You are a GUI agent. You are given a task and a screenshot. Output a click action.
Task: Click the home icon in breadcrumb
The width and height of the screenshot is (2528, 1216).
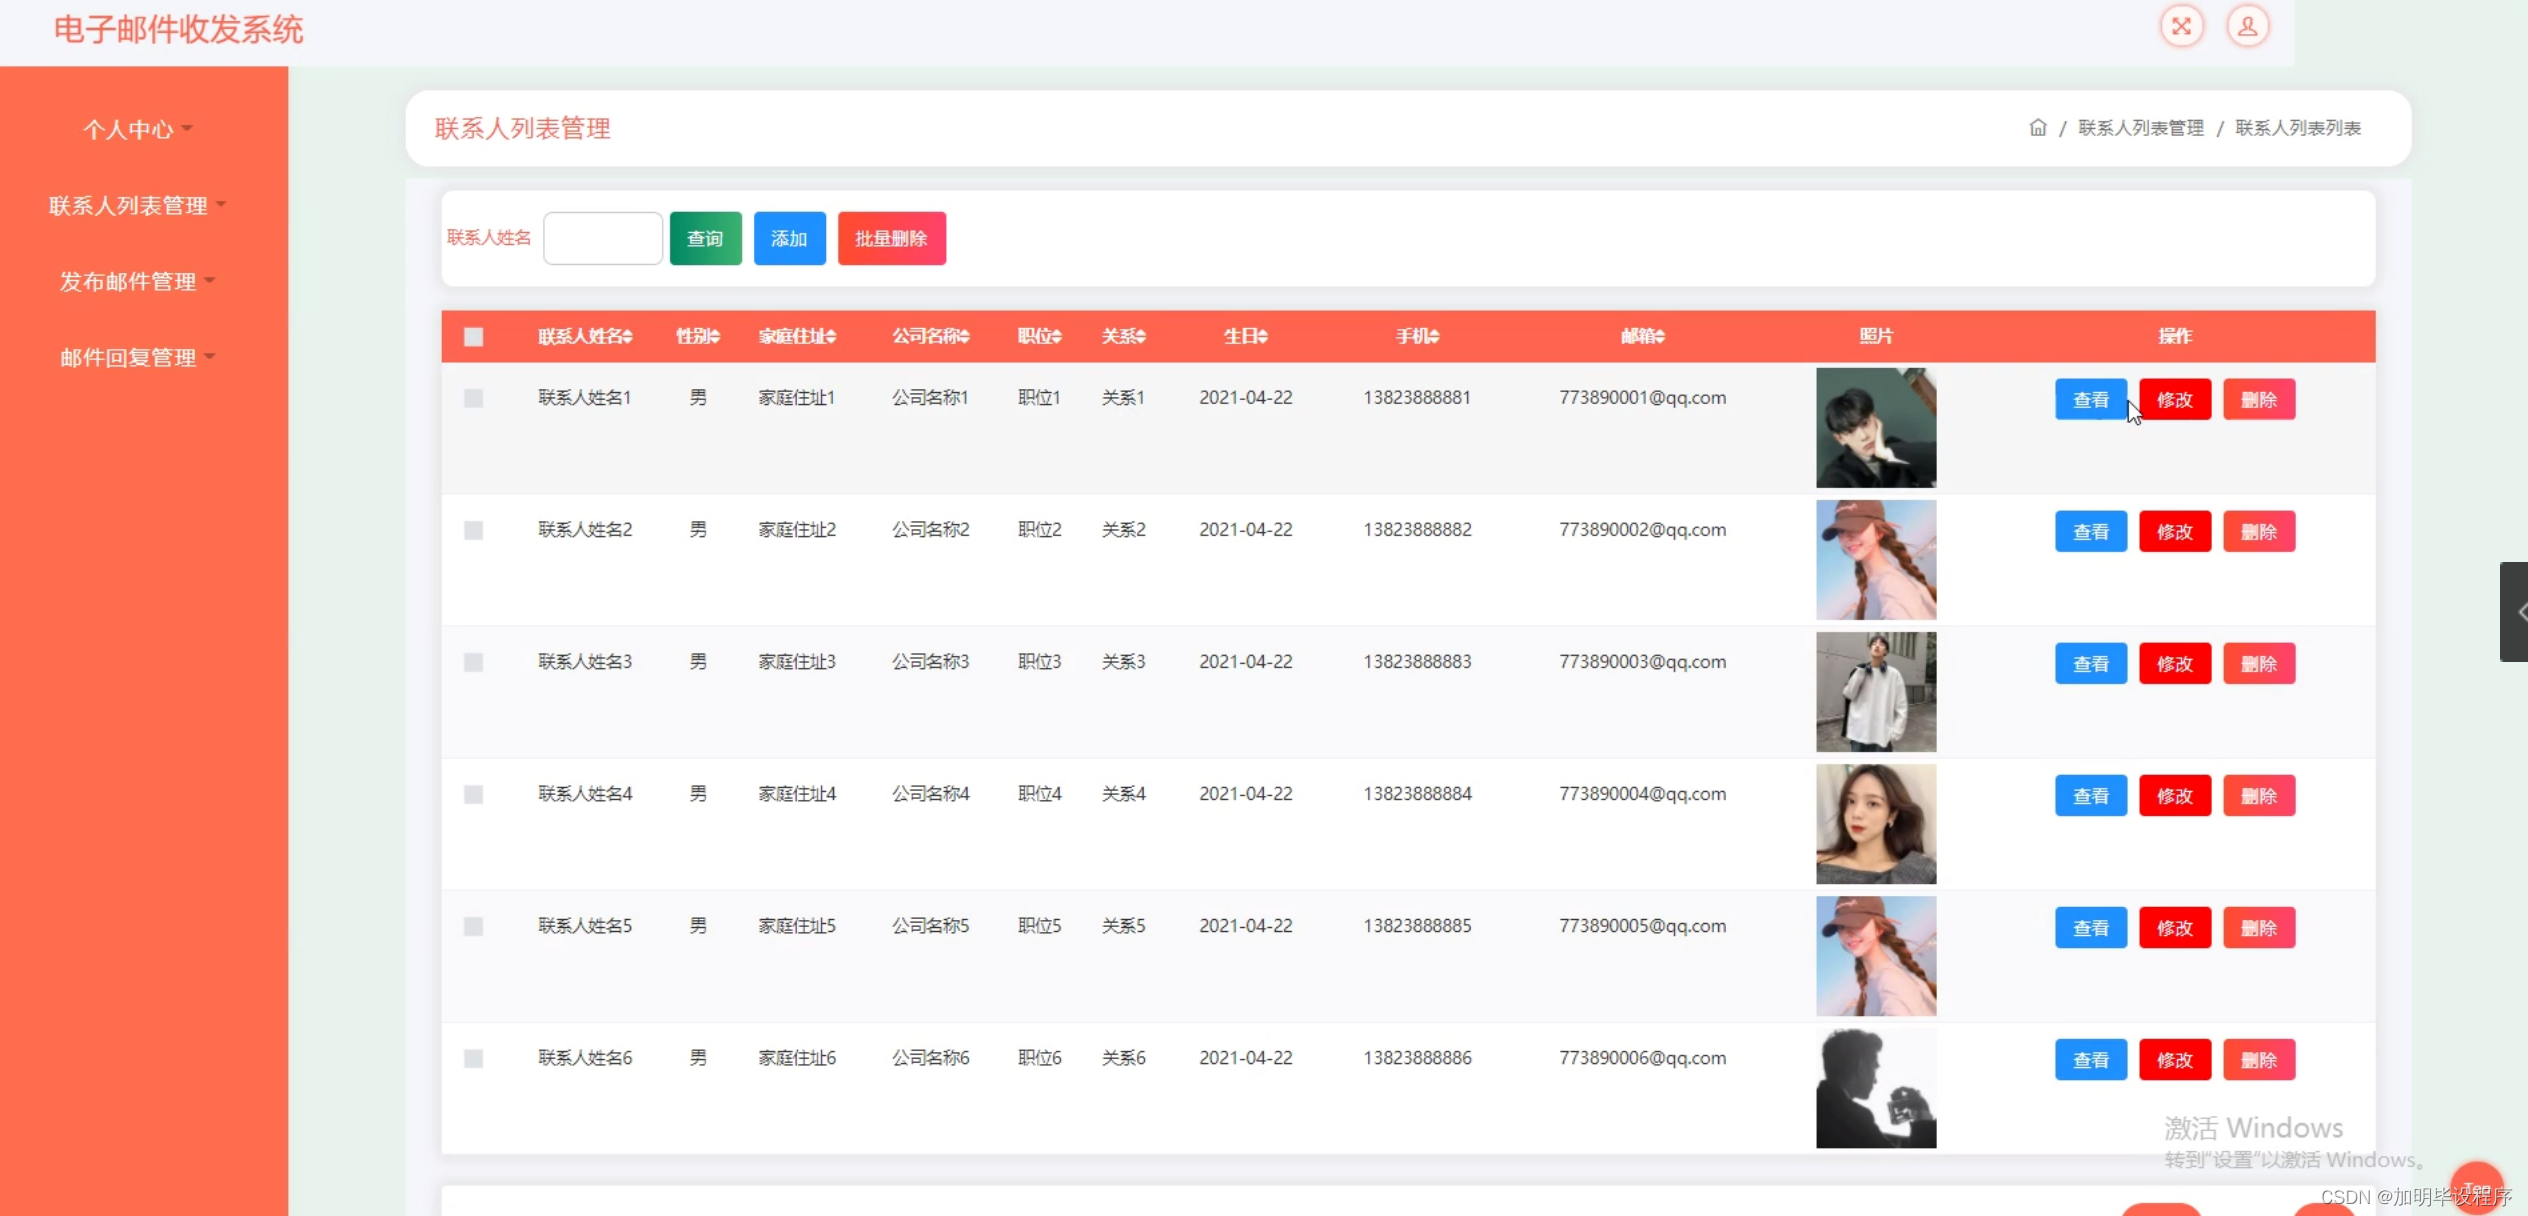coord(2037,128)
